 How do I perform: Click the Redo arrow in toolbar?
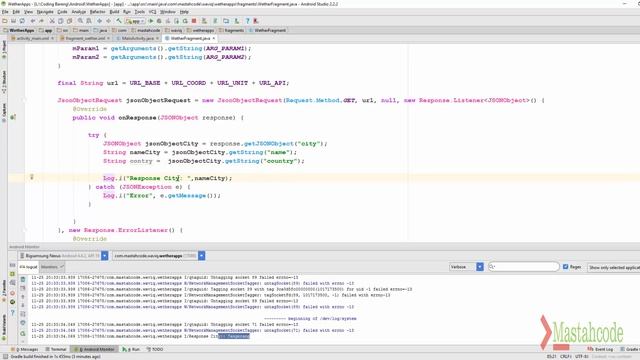pyautogui.click(x=42, y=21)
